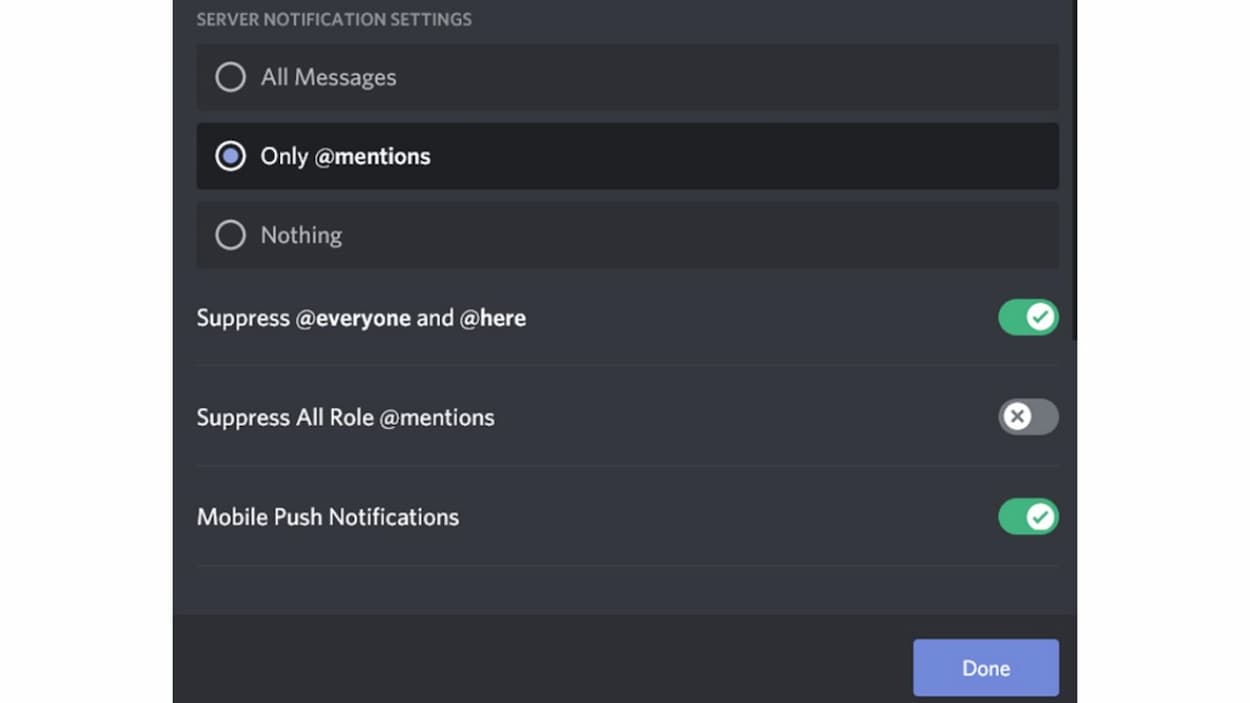This screenshot has height=703, width=1250.
Task: Select the Only @mentions radio button
Action: point(231,156)
